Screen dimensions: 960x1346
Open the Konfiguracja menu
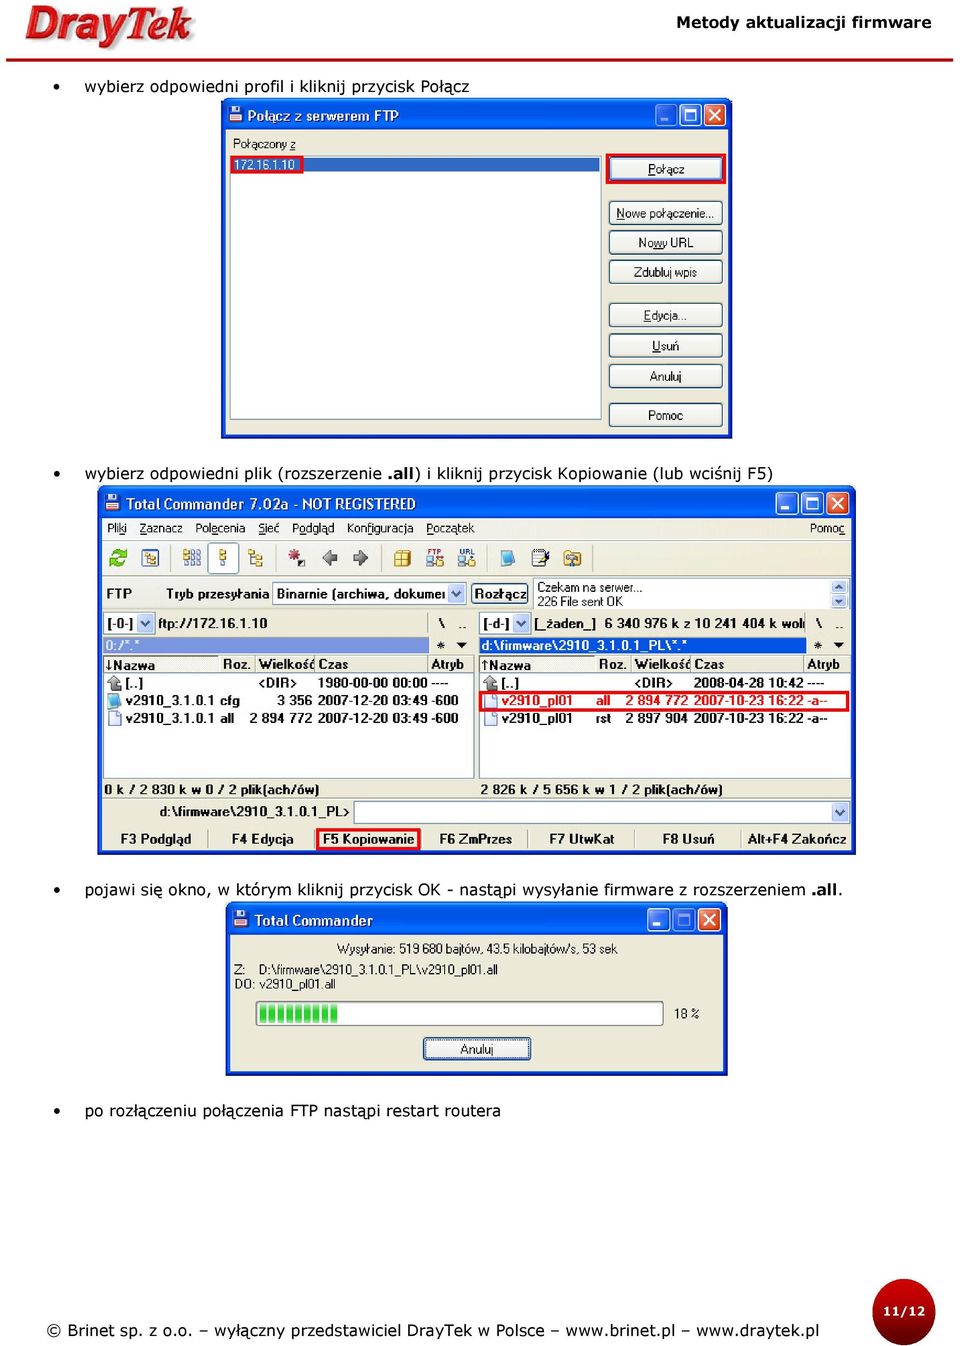tap(380, 528)
